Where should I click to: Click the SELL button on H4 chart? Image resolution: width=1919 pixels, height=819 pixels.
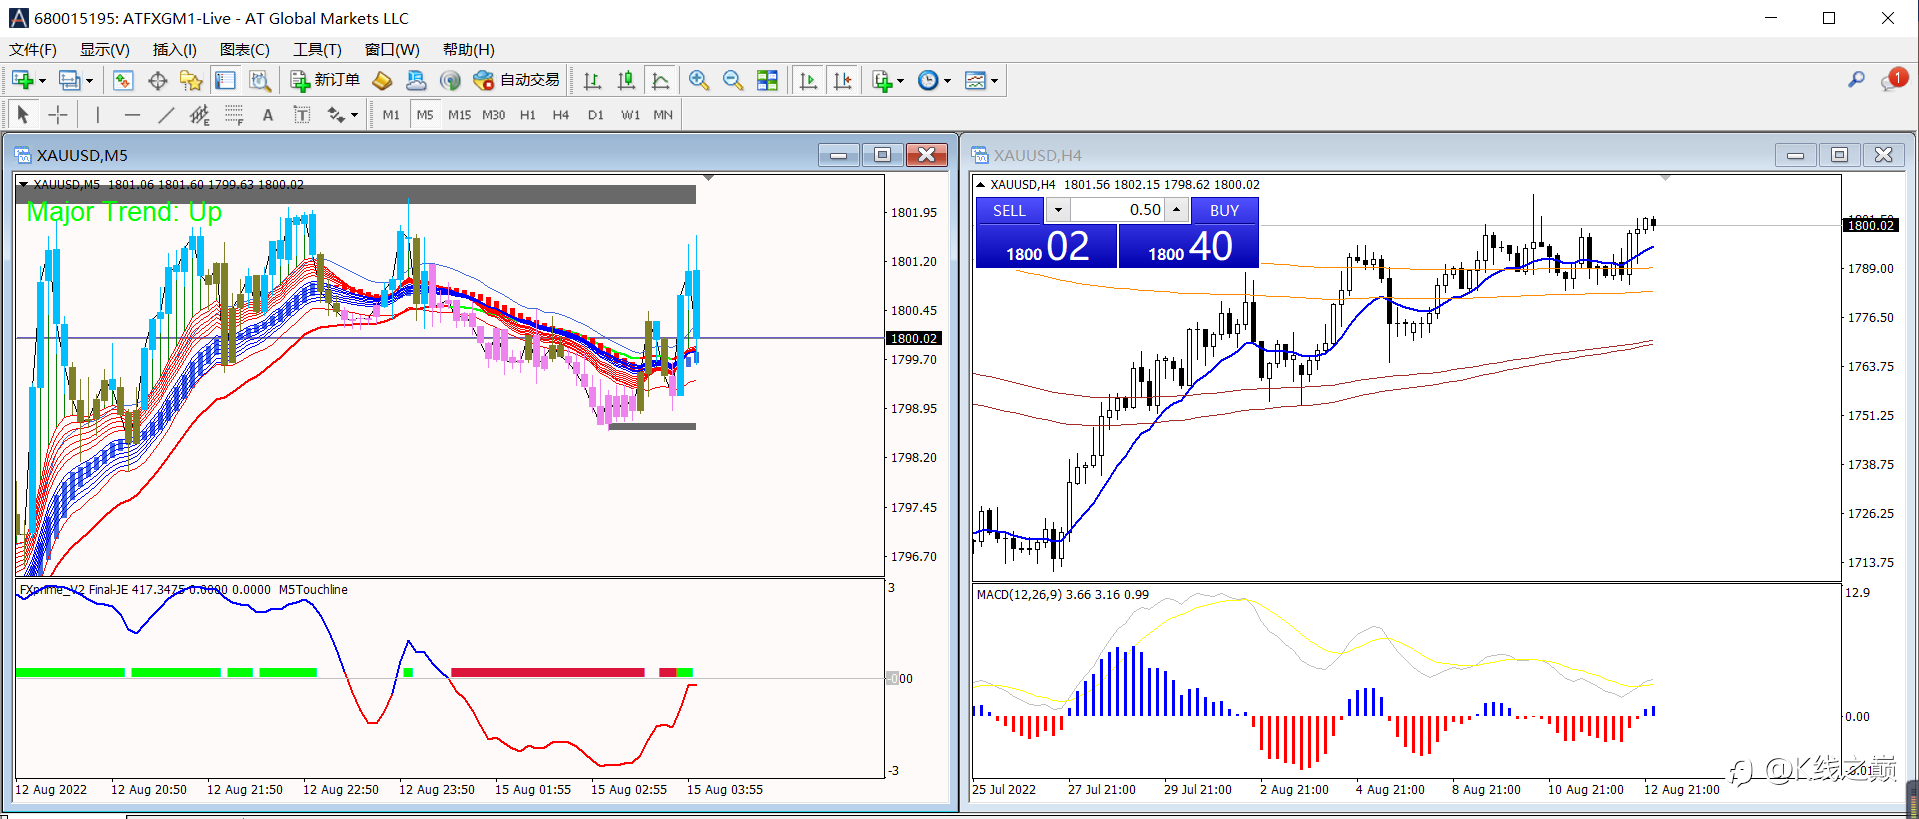[1009, 210]
